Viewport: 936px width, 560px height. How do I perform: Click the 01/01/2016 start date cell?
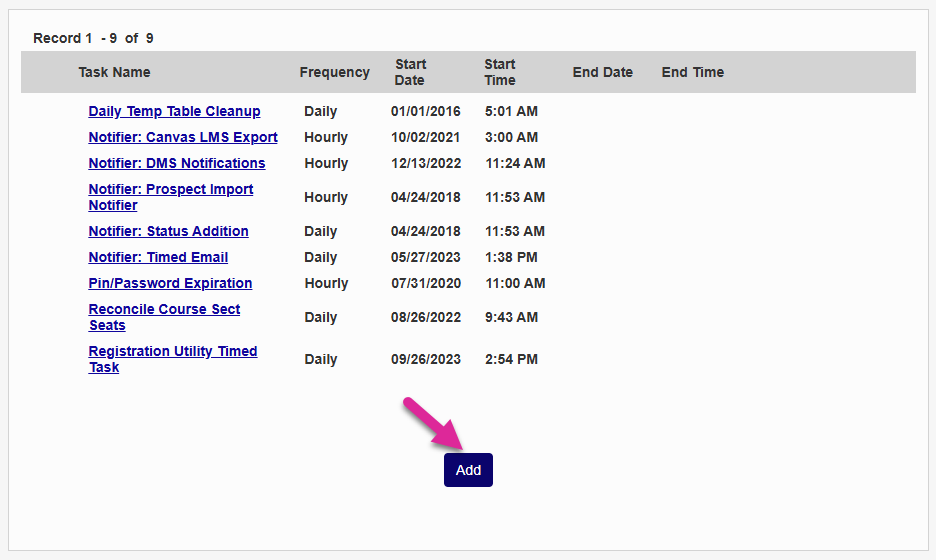tap(426, 111)
